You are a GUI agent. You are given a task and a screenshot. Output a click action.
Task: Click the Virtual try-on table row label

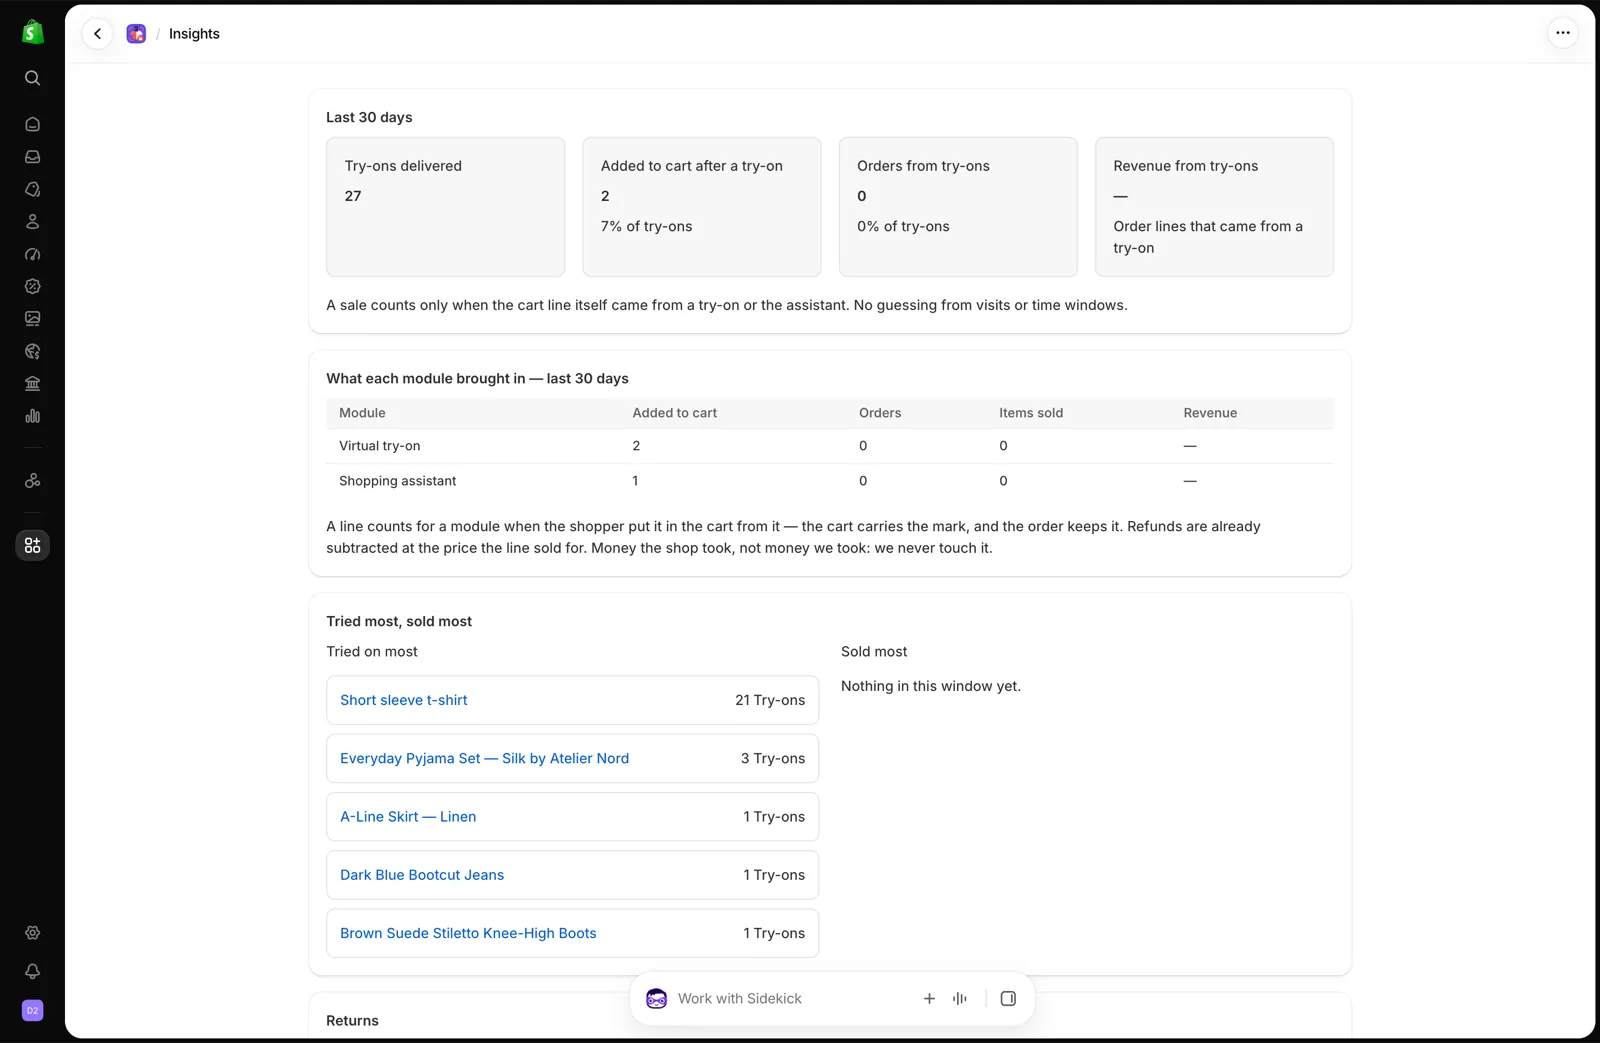click(x=379, y=446)
